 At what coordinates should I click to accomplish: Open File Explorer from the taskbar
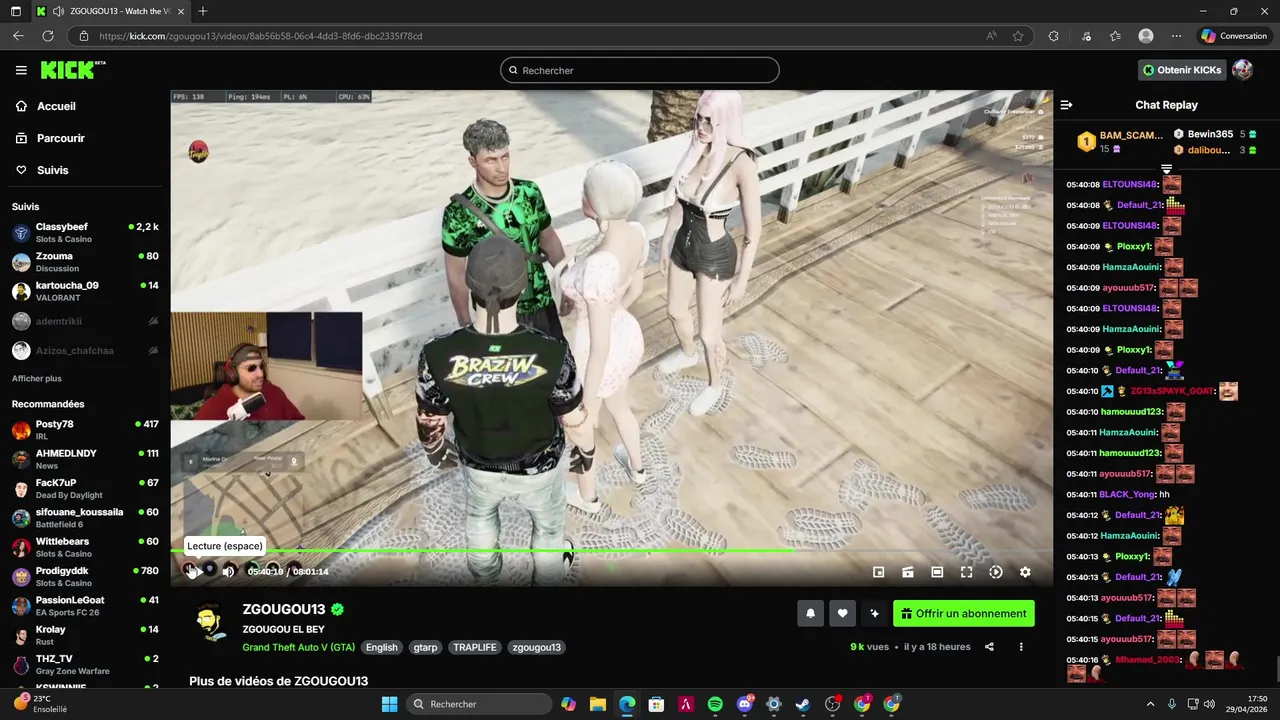(x=597, y=704)
